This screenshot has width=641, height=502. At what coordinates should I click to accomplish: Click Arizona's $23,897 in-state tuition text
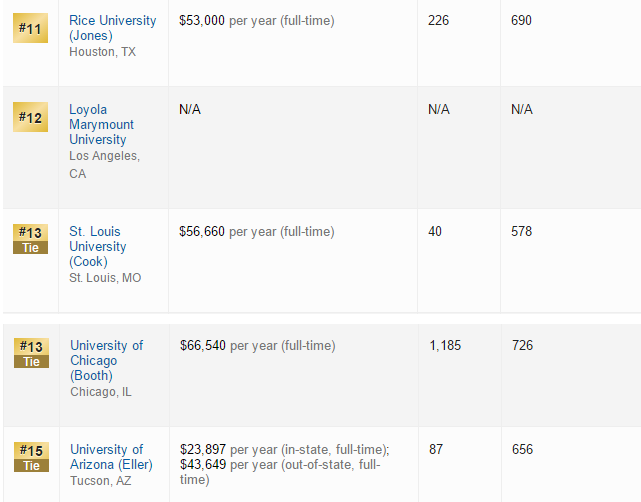point(284,450)
